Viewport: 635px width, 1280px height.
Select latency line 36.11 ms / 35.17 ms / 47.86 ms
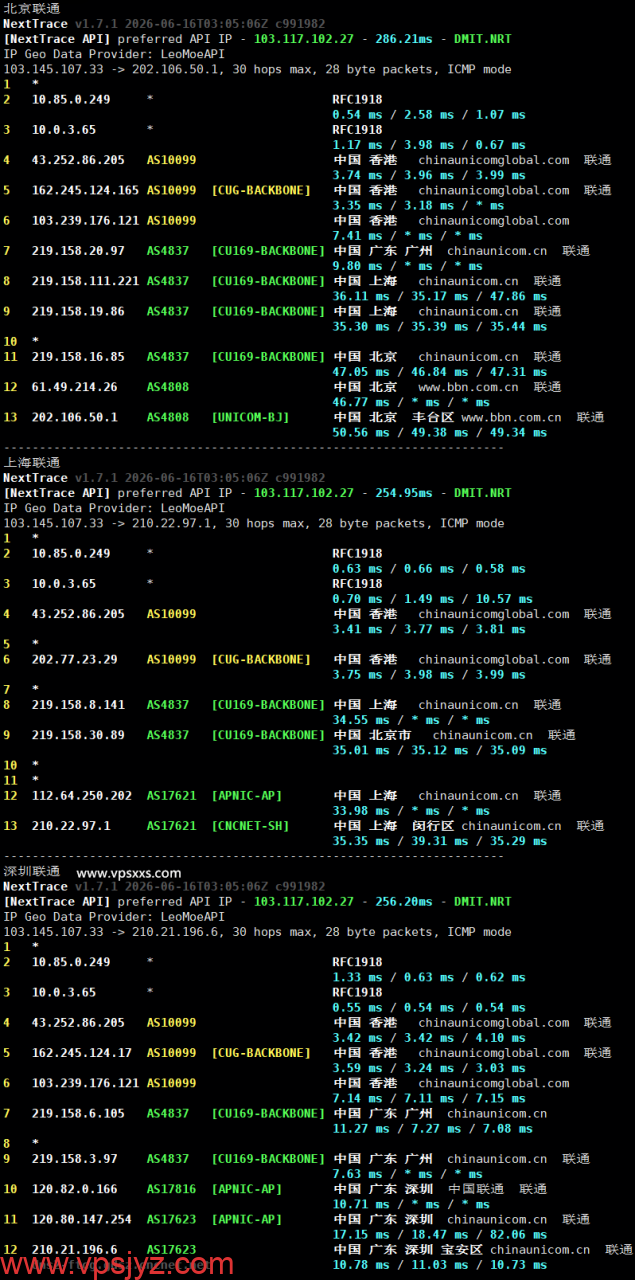tap(440, 296)
